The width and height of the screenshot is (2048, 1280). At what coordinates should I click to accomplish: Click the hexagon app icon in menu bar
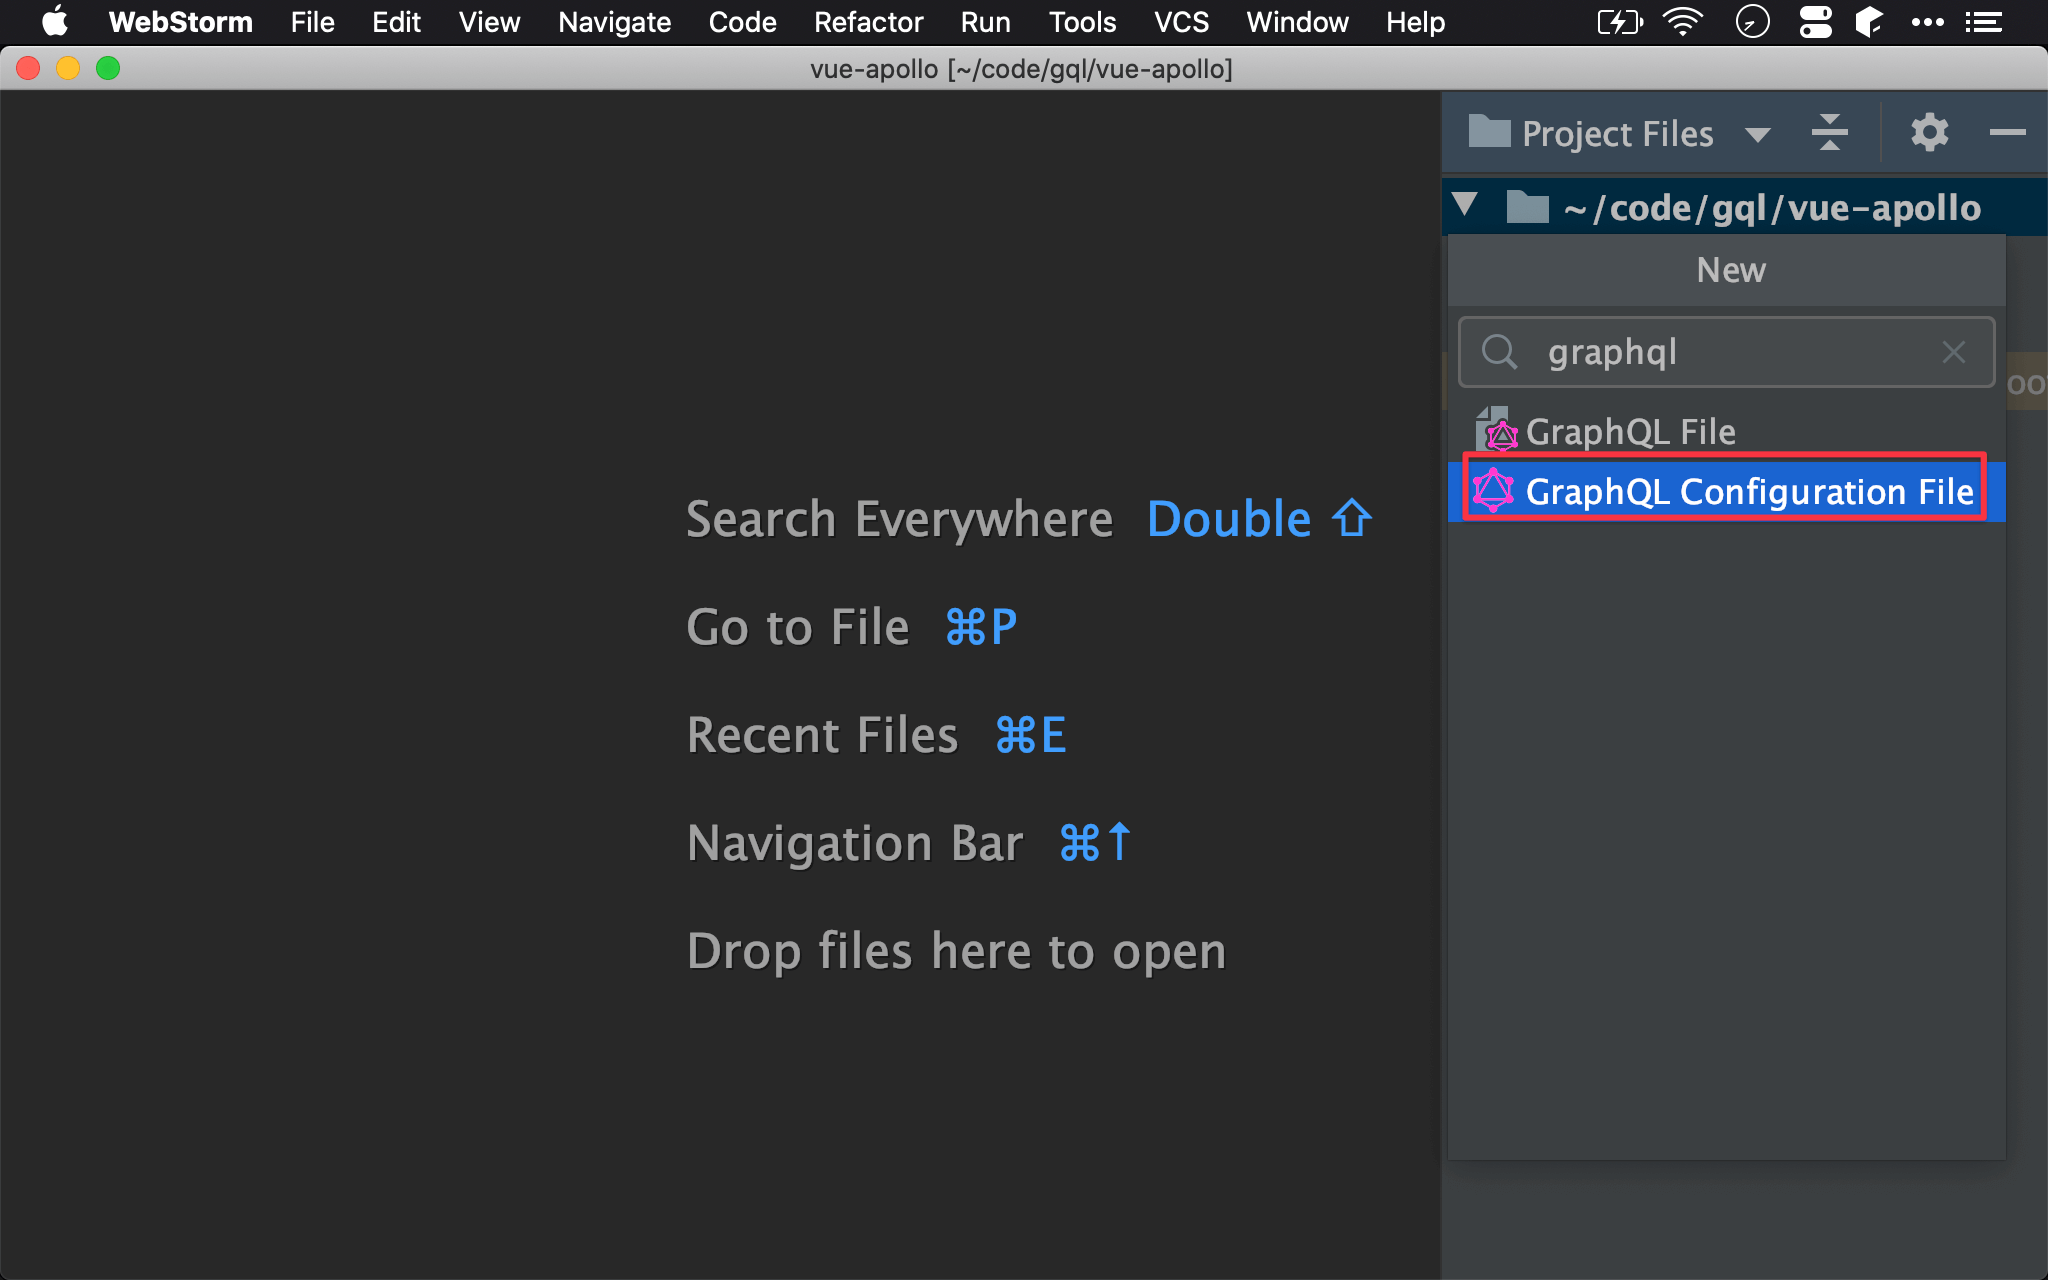[1869, 22]
